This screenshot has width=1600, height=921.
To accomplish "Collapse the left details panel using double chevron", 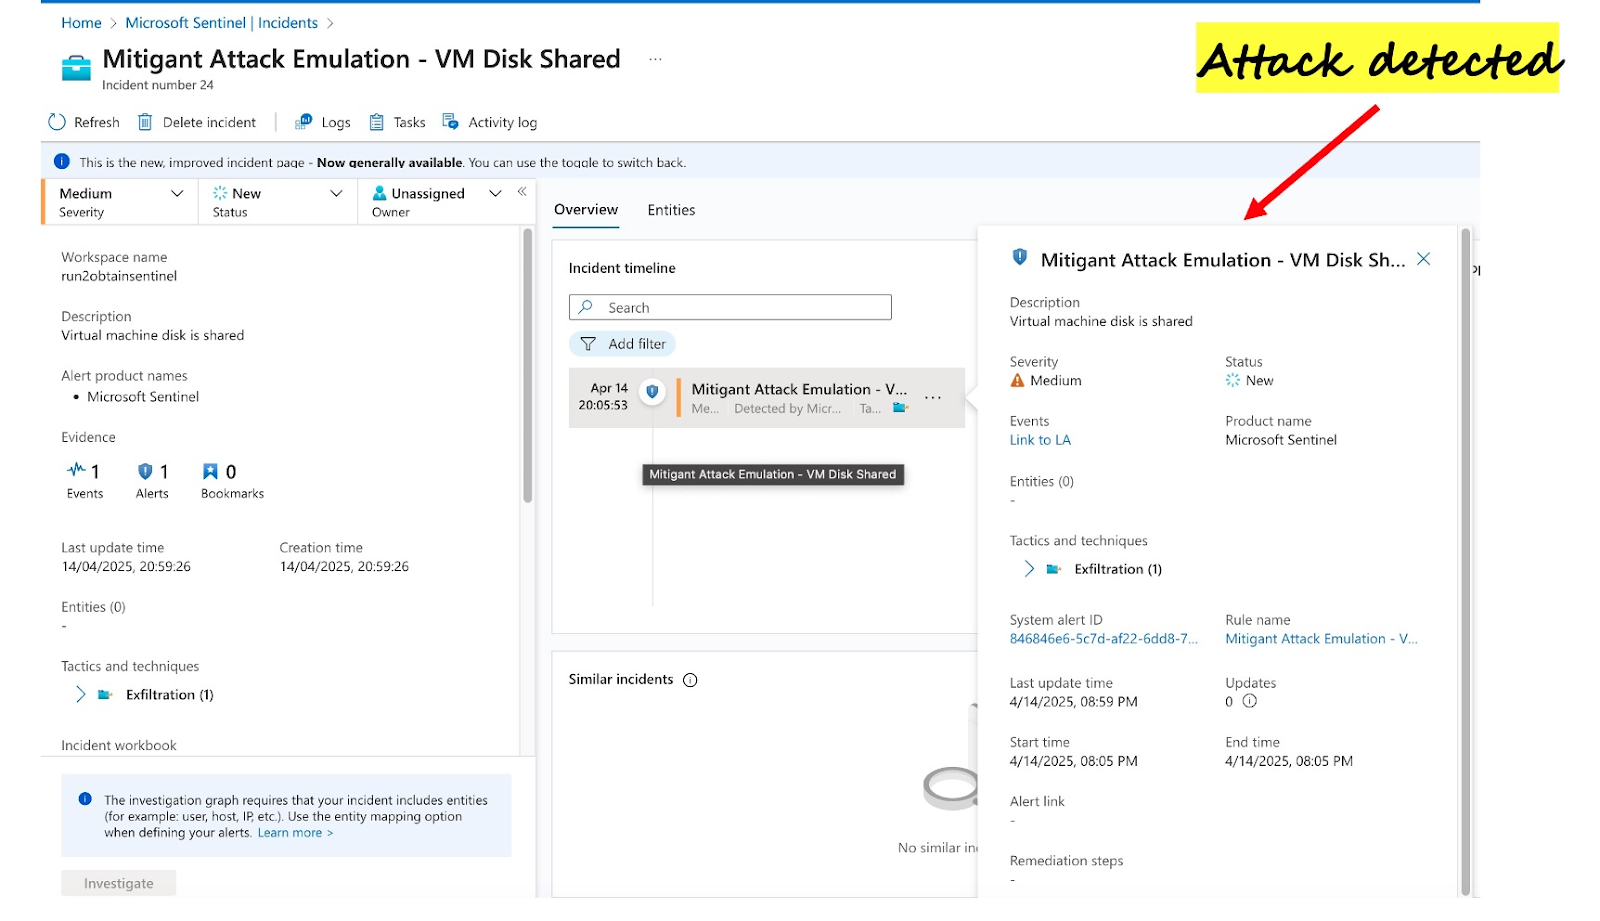I will (522, 191).
